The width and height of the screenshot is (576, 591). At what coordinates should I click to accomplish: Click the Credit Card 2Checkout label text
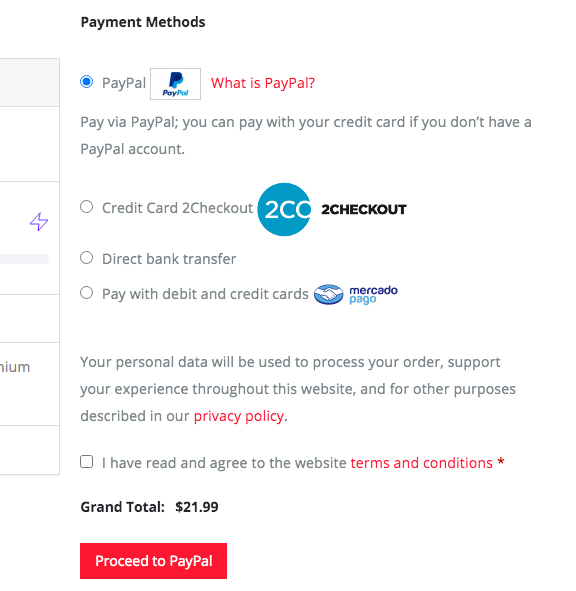coord(178,208)
